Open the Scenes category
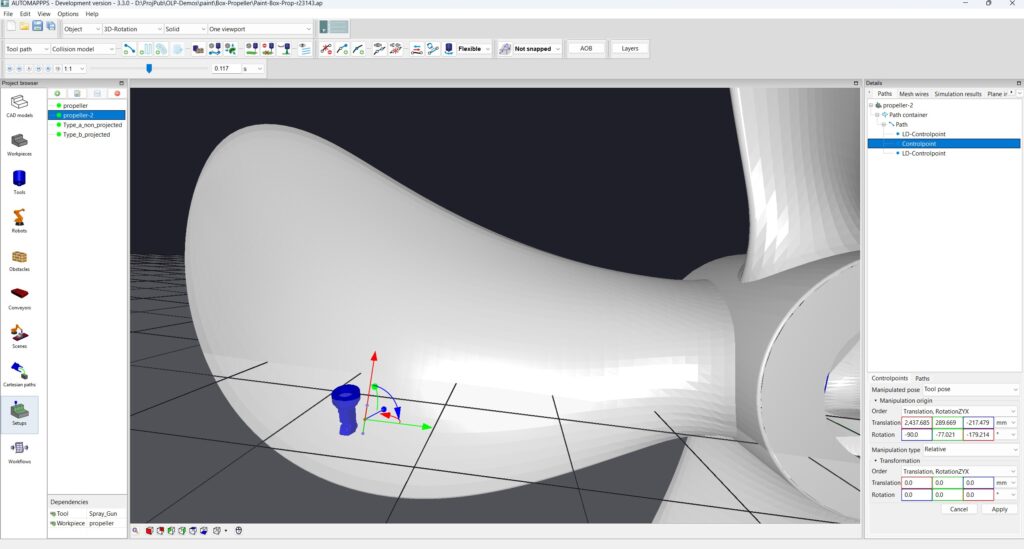Viewport: 1024px width, 549px height. [x=19, y=337]
